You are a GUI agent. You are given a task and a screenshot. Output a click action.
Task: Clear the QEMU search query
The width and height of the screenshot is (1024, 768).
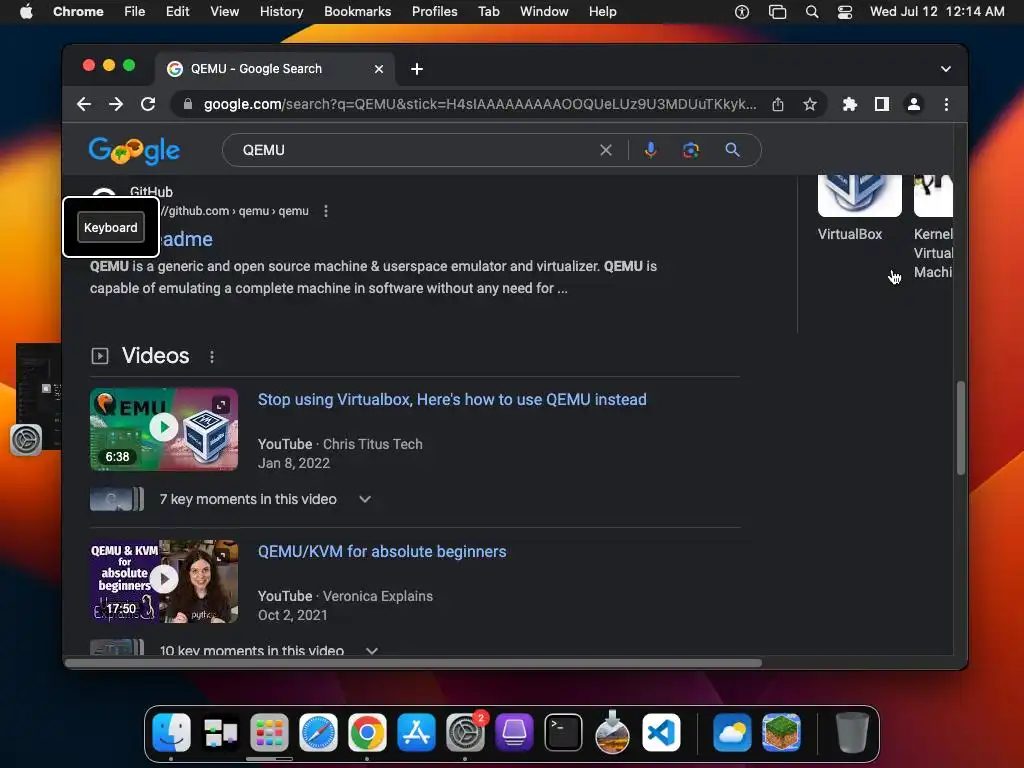point(606,150)
